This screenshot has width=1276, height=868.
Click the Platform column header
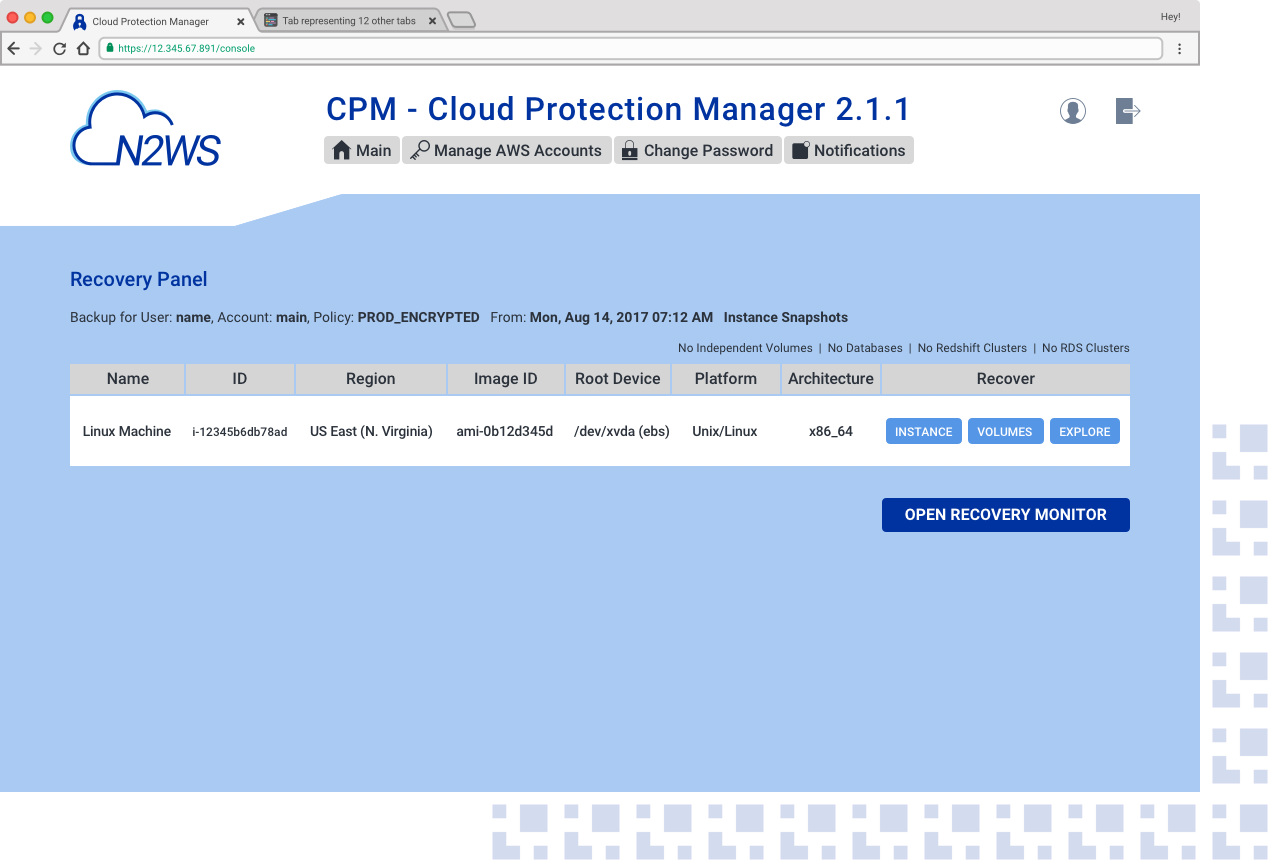pyautogui.click(x=726, y=379)
